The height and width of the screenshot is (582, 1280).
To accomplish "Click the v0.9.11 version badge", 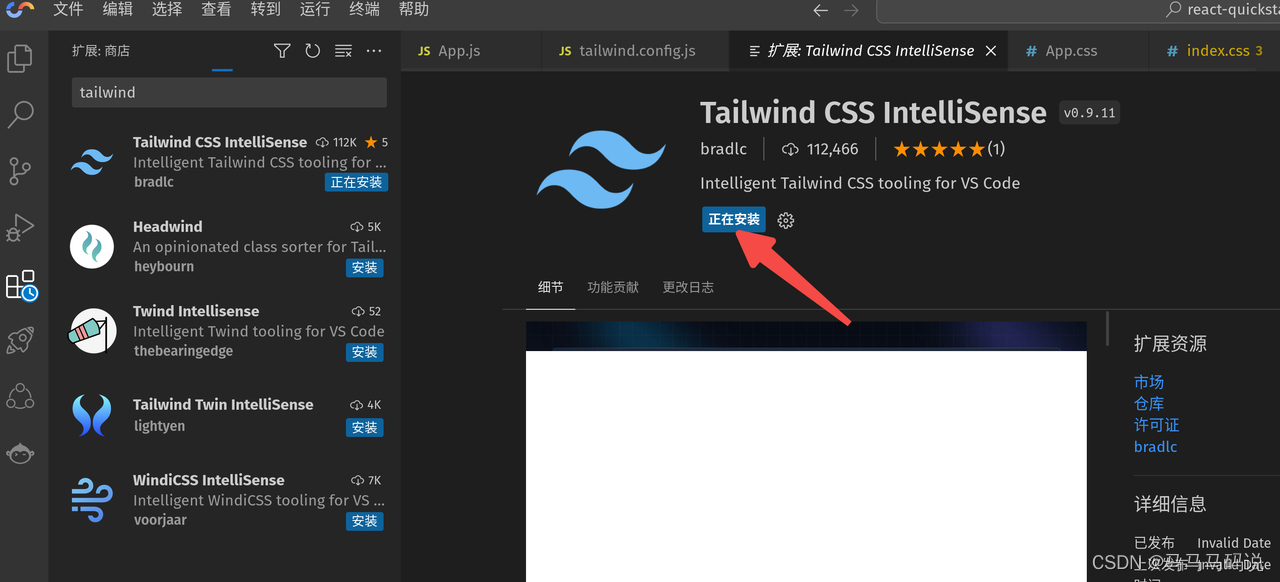I will (x=1089, y=113).
